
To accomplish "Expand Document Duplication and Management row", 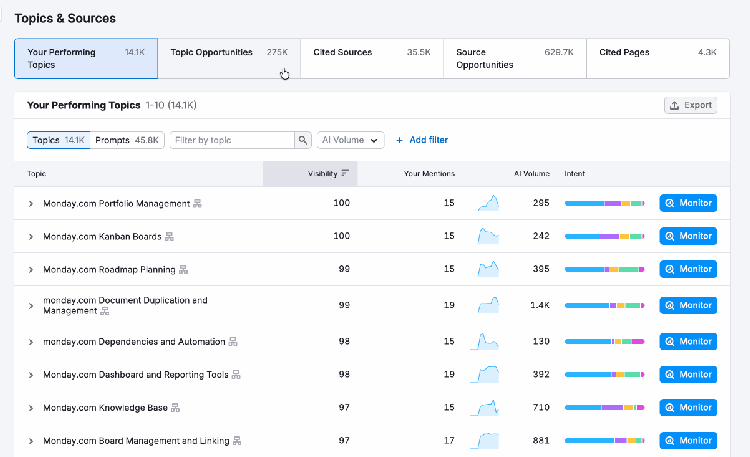I will [x=31, y=306].
